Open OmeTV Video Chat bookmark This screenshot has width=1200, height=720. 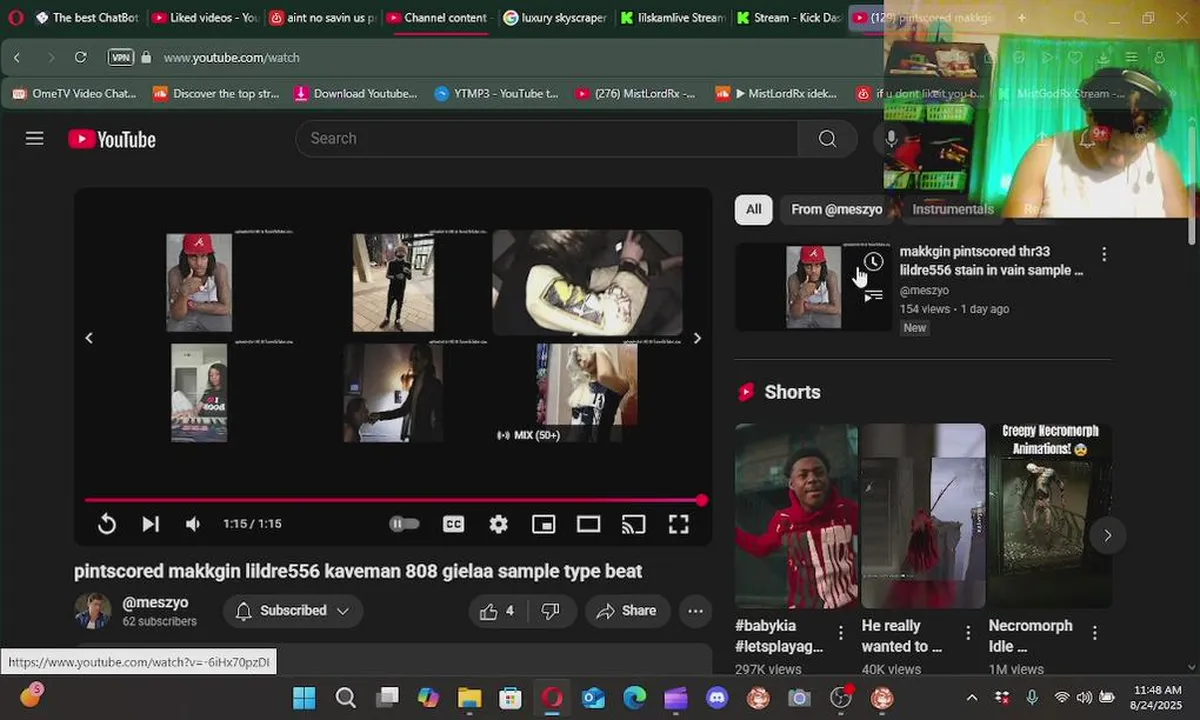74,94
